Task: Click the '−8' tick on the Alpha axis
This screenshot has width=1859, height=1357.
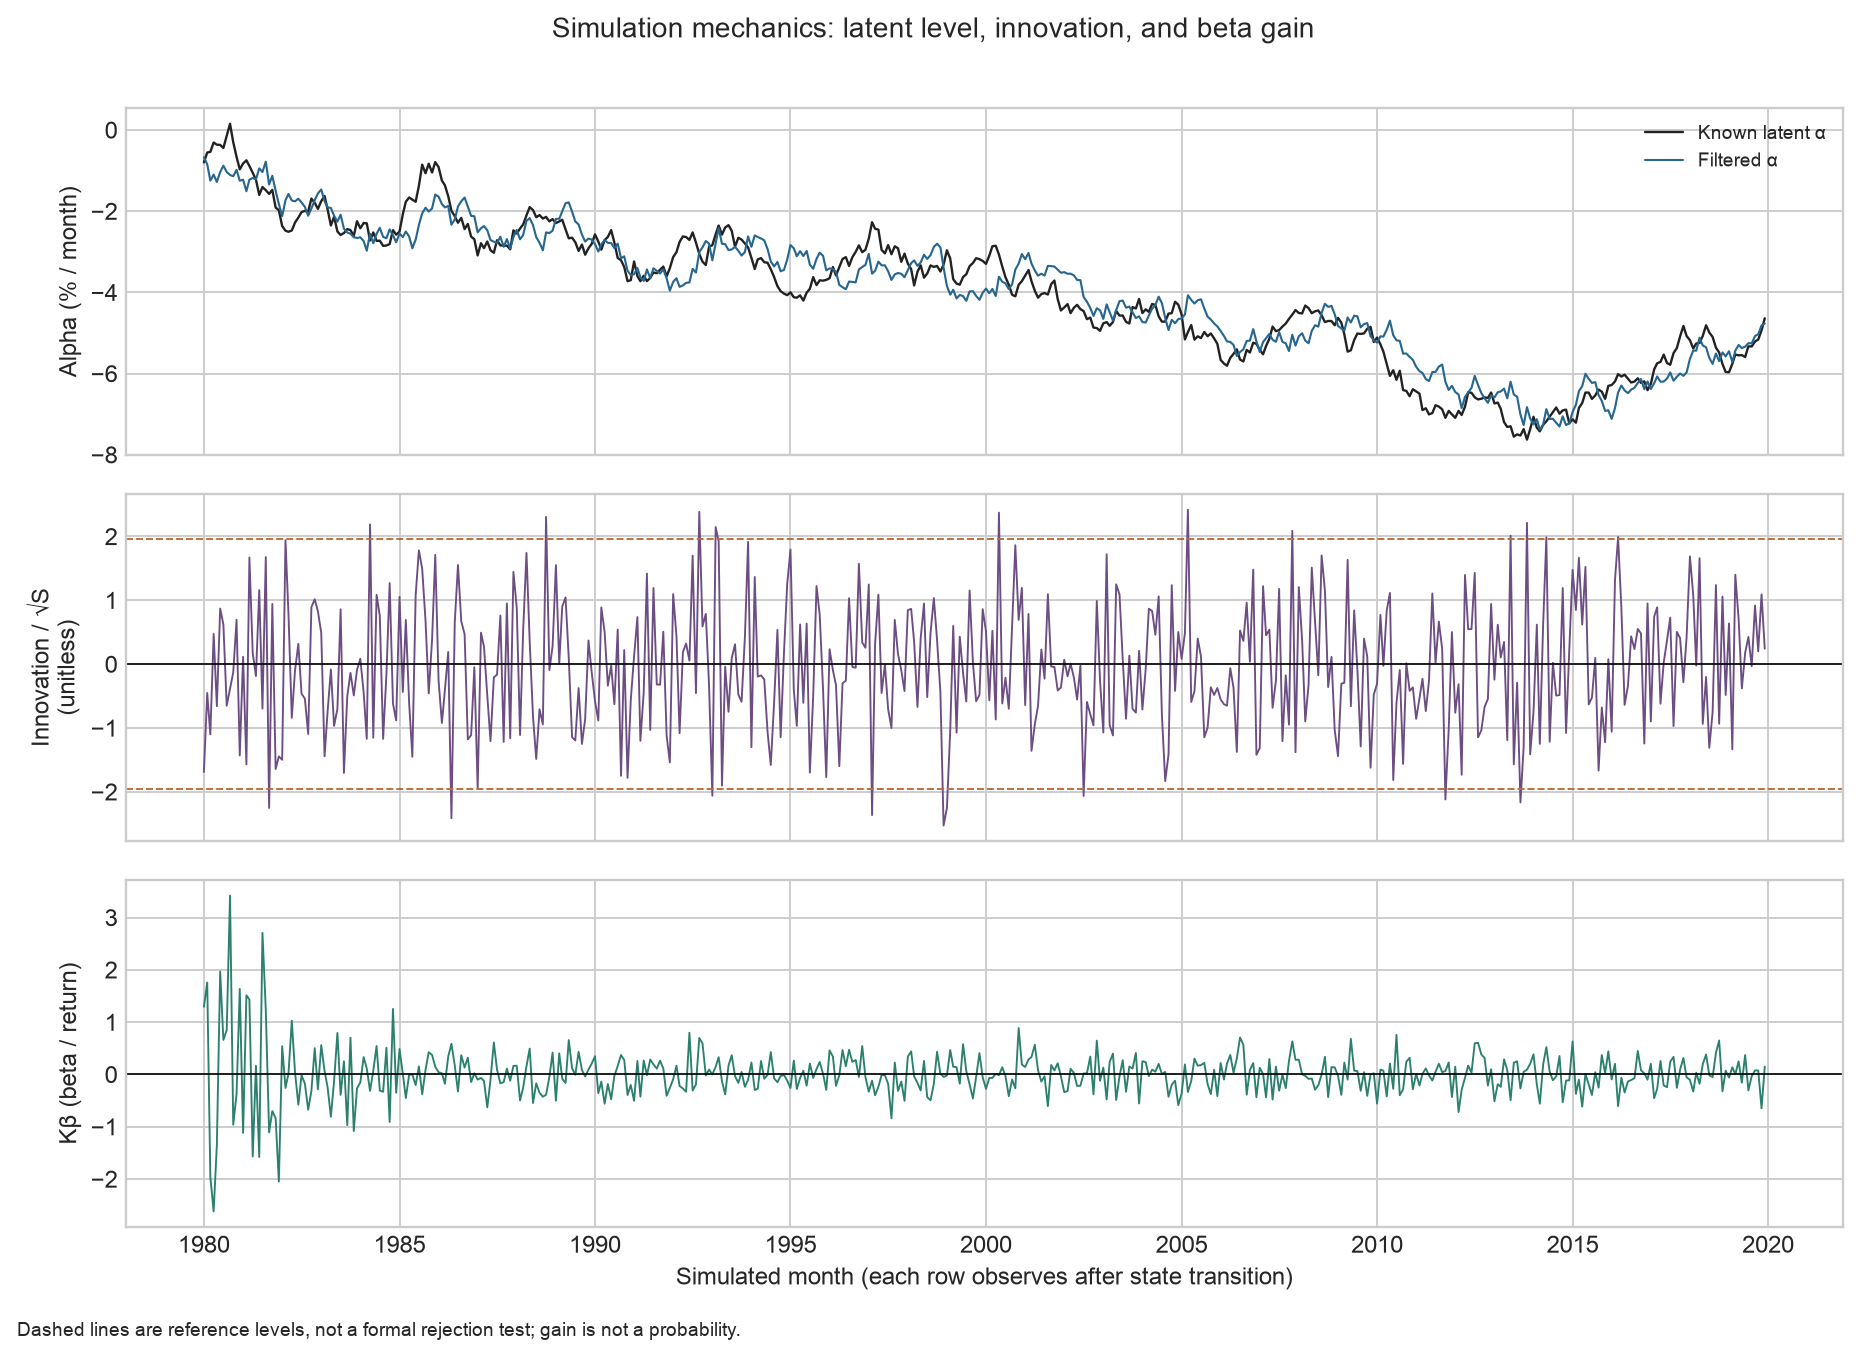Action: tap(104, 456)
